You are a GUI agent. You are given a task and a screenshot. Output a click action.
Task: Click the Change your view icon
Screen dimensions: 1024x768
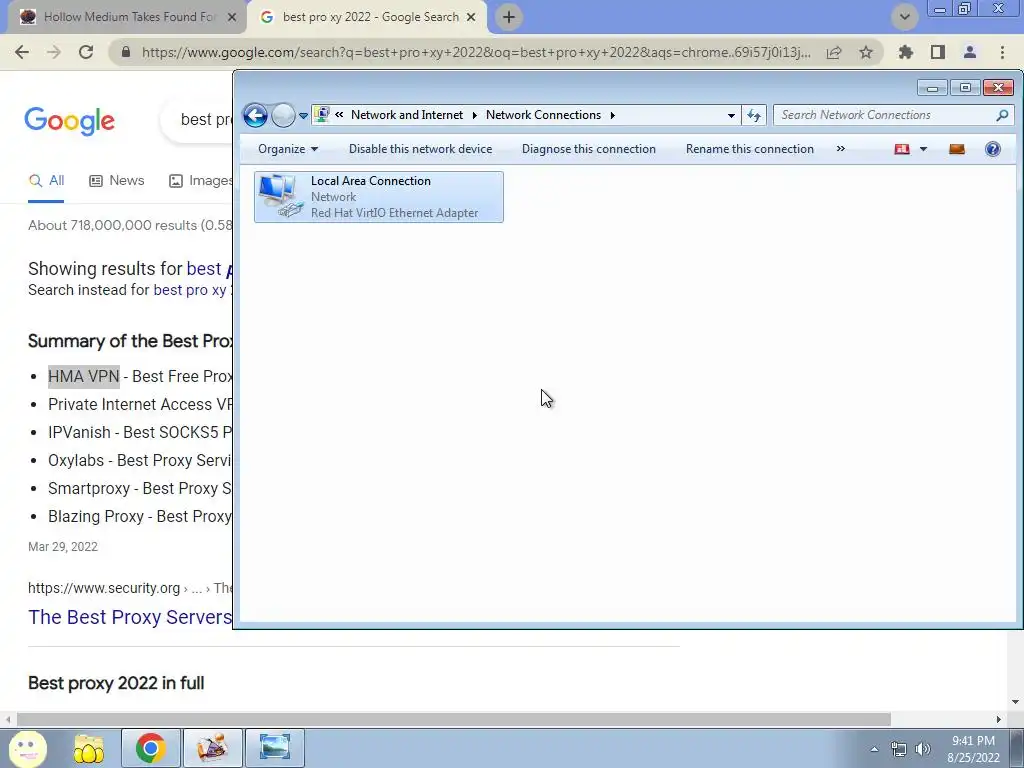(902, 149)
